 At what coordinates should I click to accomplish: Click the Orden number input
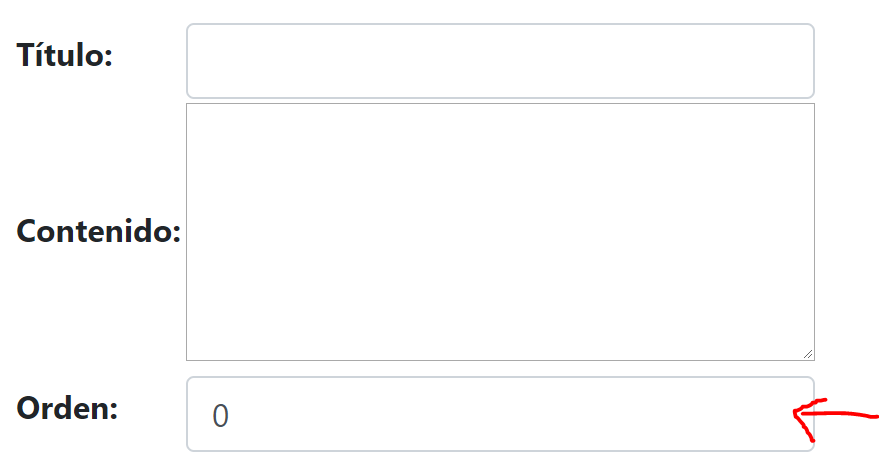click(x=500, y=414)
